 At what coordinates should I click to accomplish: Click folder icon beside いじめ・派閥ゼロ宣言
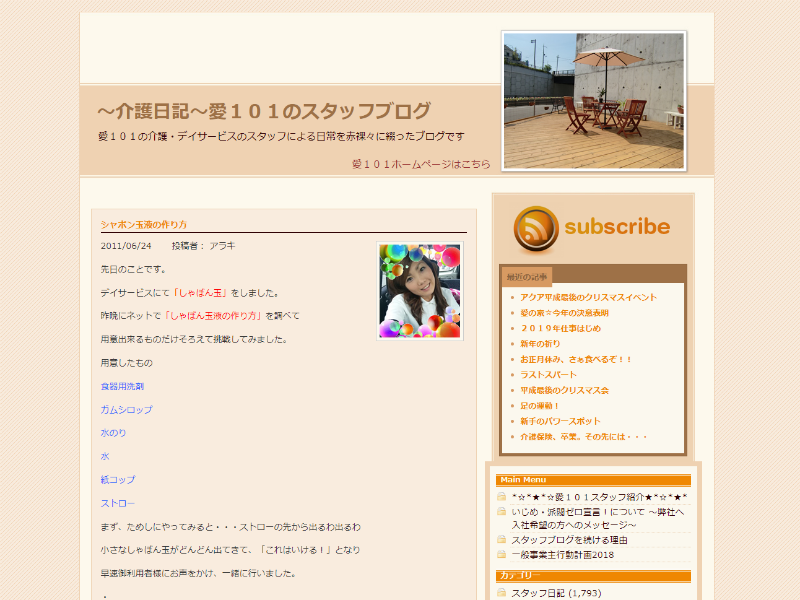tap(502, 511)
